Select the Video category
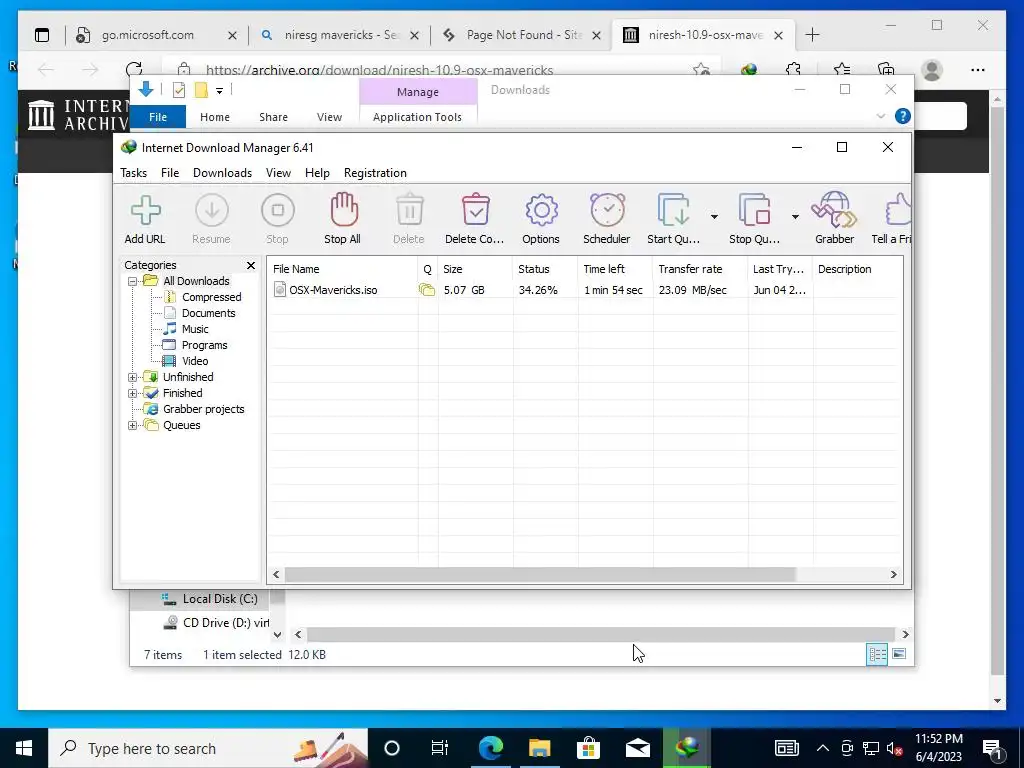 pos(195,361)
